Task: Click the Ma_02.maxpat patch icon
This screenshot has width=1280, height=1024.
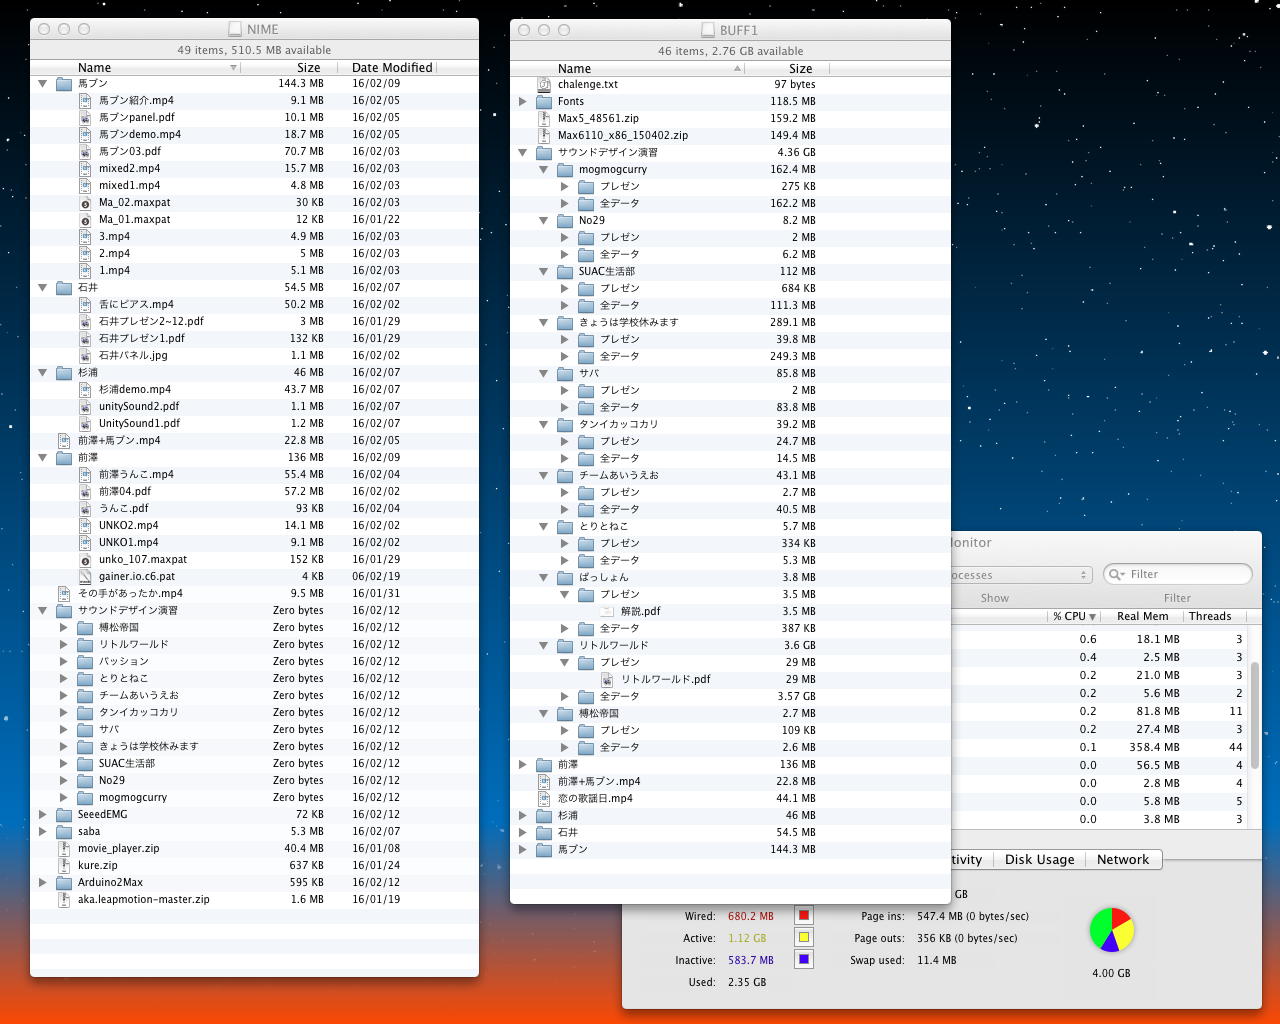Action: [85, 202]
